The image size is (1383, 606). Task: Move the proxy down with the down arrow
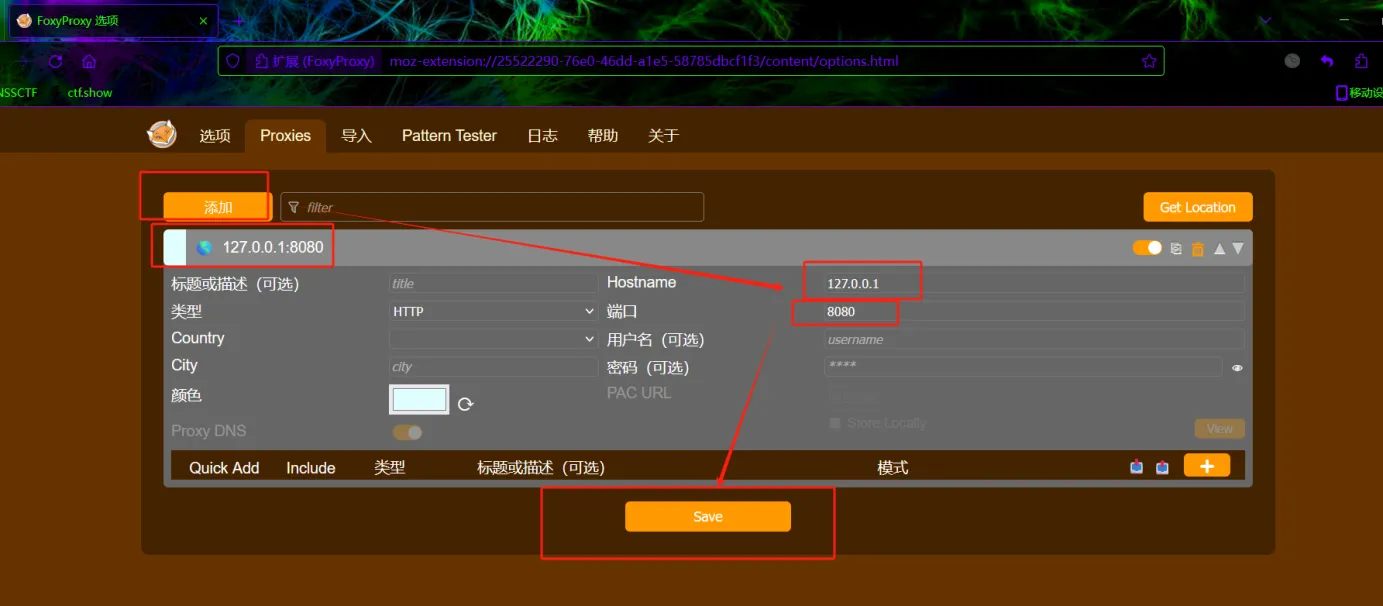click(1238, 248)
